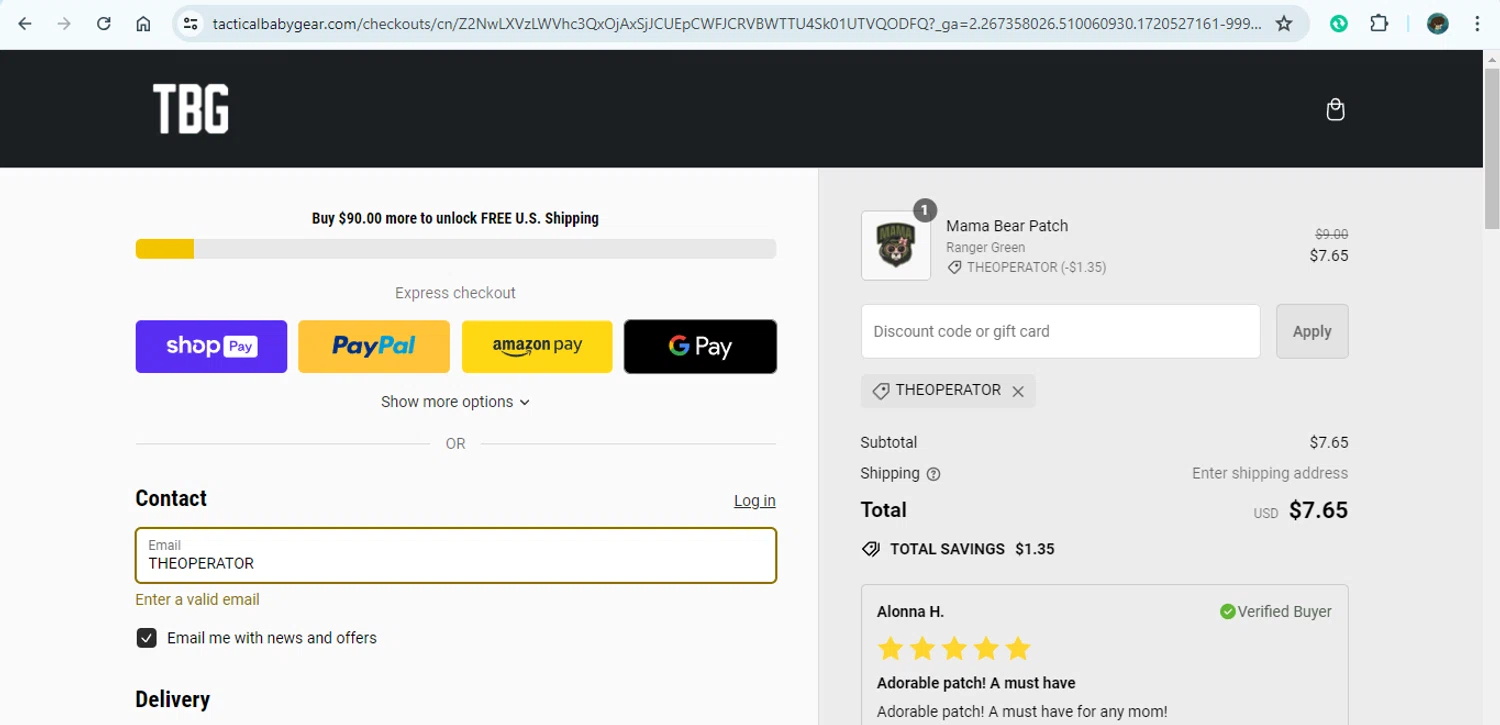Bookmark this page with the star icon
The height and width of the screenshot is (725, 1500).
(x=1284, y=23)
